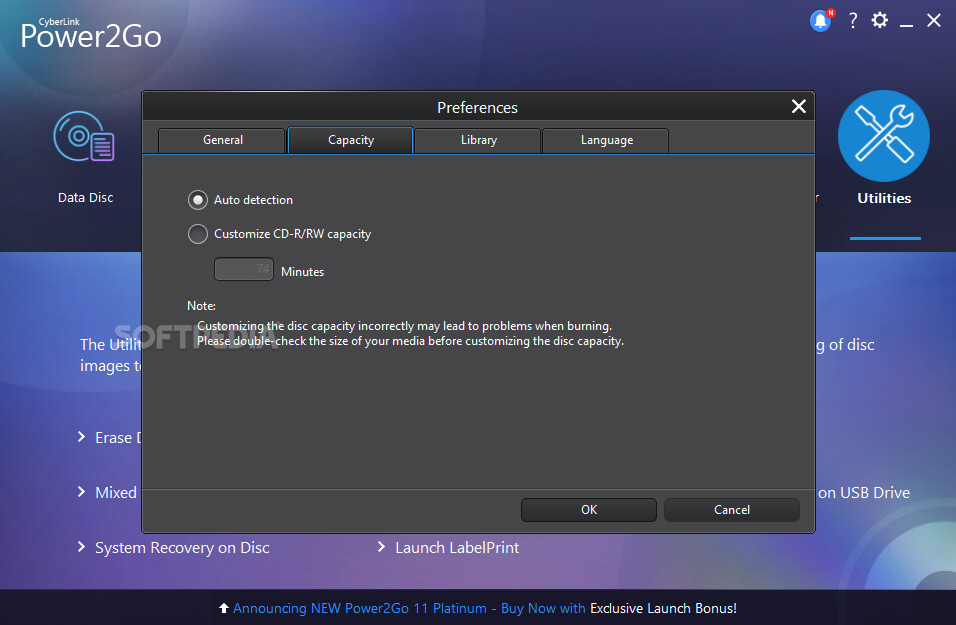Expand chevron beside System Recovery on Disc

click(81, 547)
